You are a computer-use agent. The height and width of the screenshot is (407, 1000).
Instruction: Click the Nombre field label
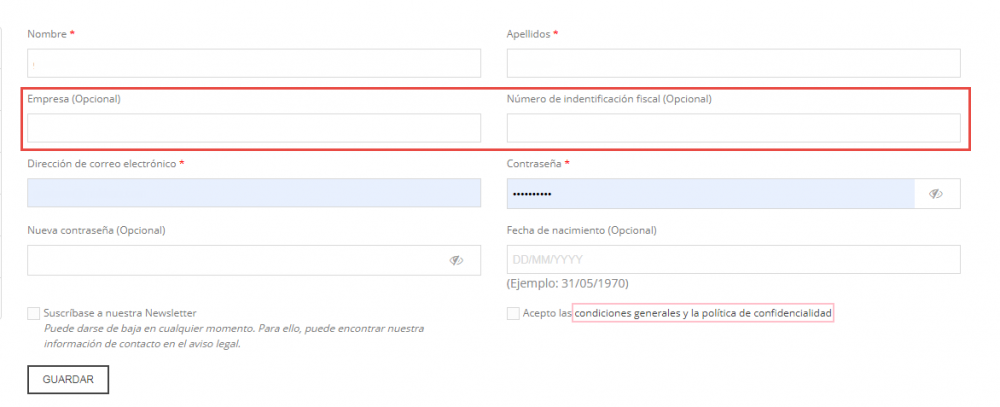[47, 34]
